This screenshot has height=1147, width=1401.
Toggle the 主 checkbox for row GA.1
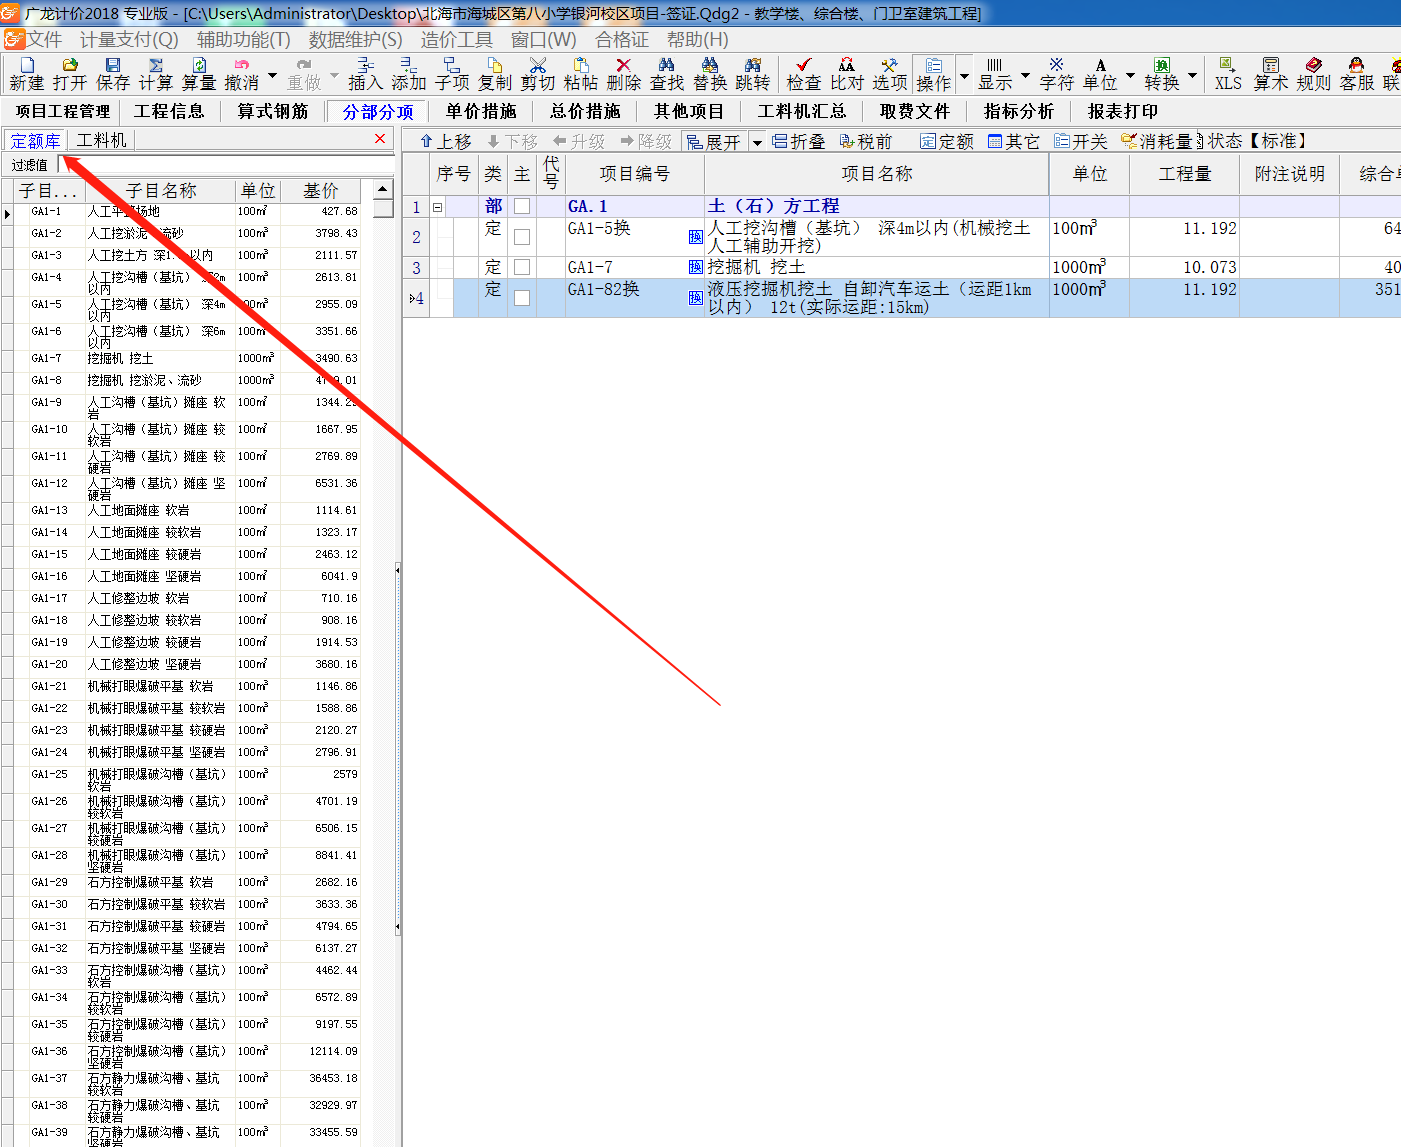pos(522,206)
